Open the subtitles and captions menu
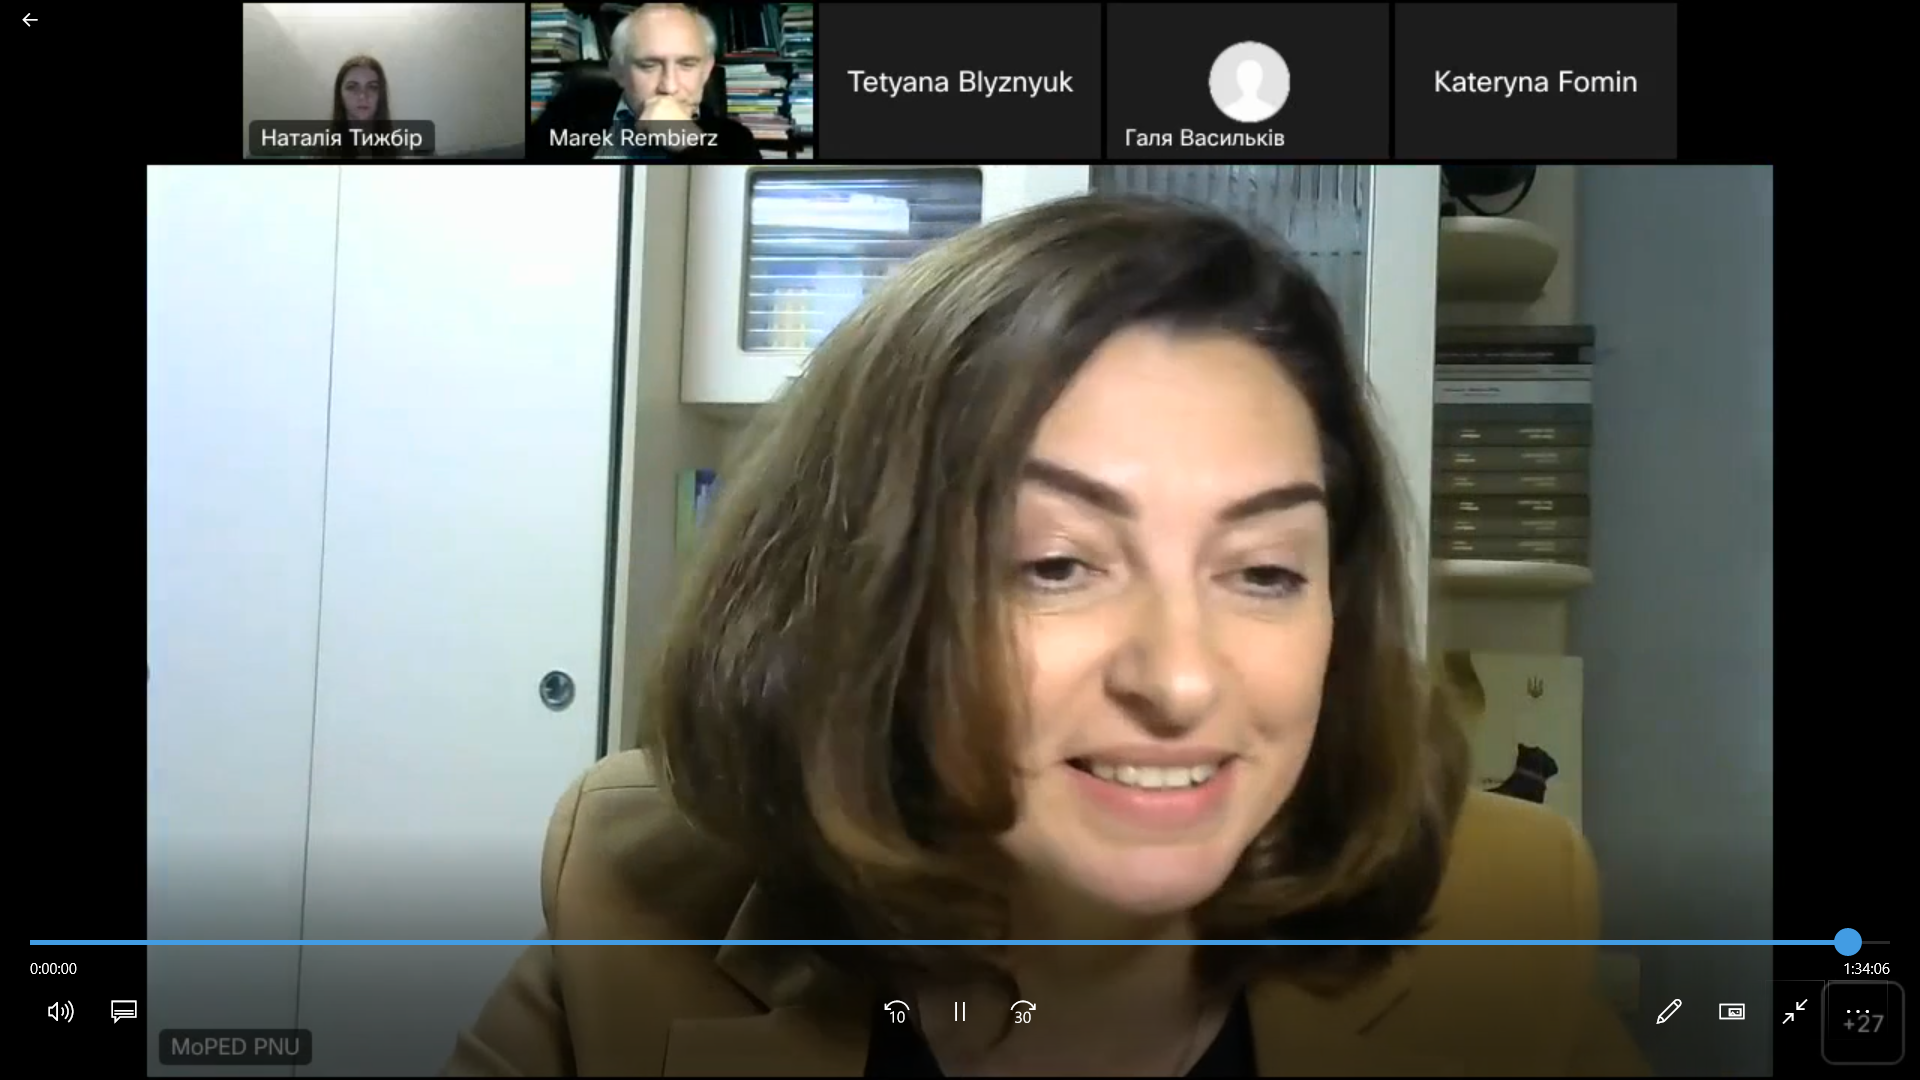Image resolution: width=1920 pixels, height=1080 pixels. pos(124,1012)
